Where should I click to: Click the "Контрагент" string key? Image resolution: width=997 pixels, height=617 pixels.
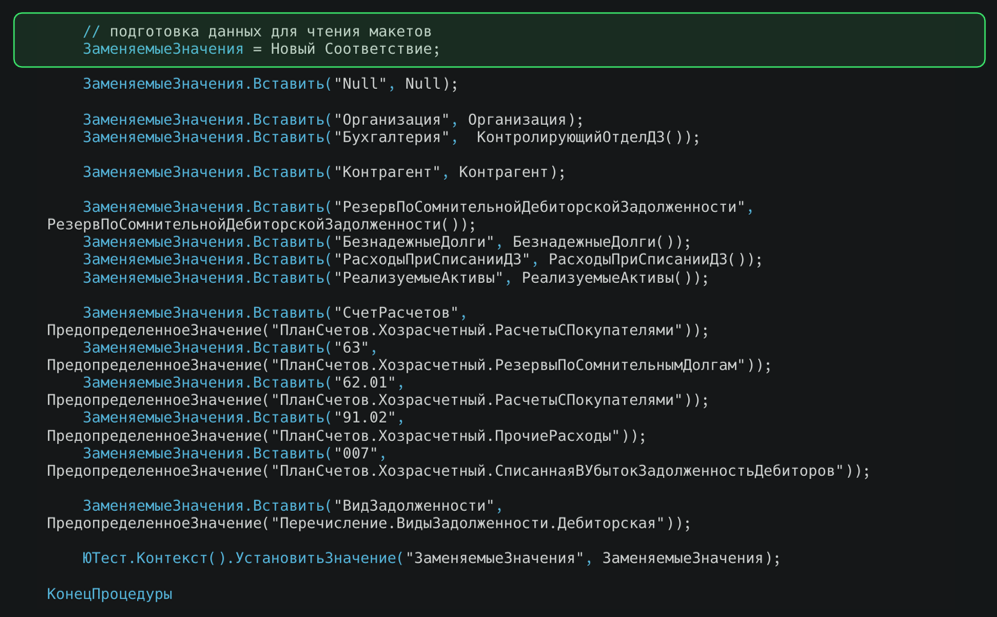(387, 172)
